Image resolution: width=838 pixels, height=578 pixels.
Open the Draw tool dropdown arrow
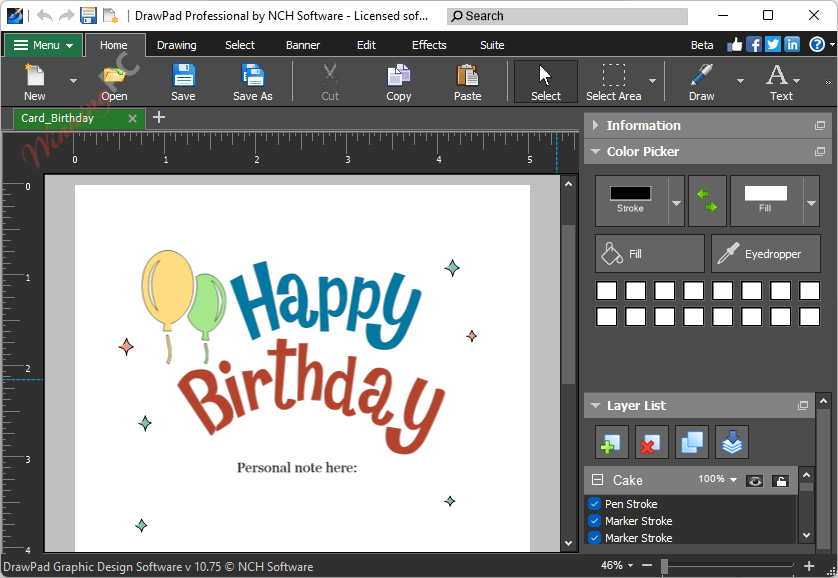(x=740, y=81)
